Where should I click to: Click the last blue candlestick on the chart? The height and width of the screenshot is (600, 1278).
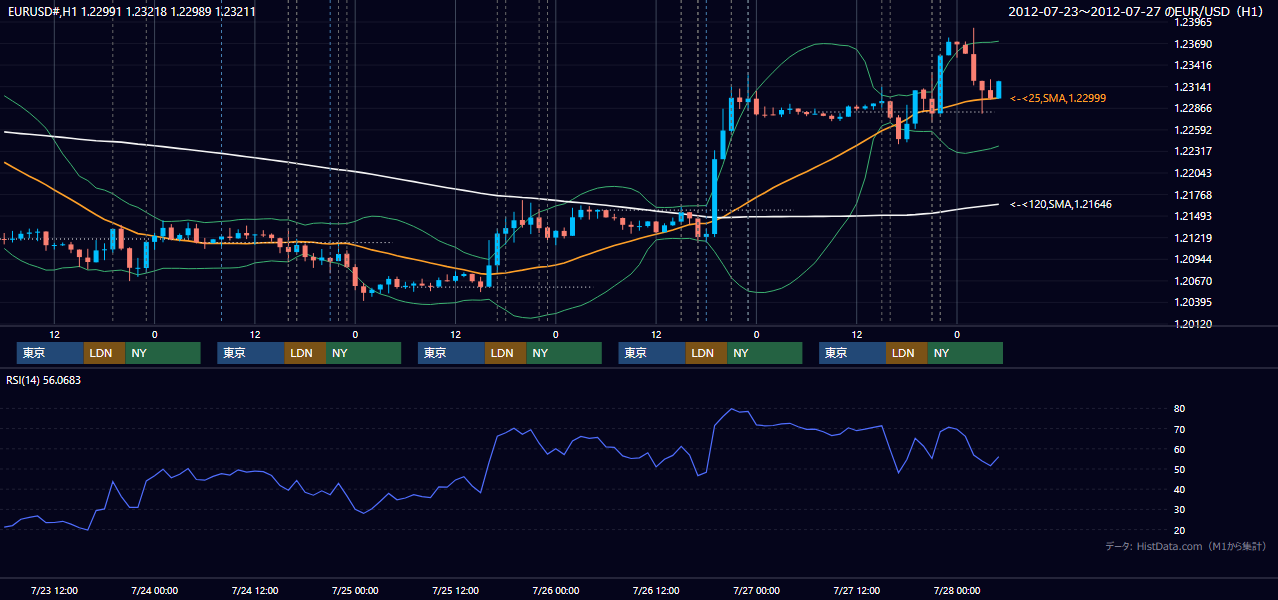click(998, 90)
